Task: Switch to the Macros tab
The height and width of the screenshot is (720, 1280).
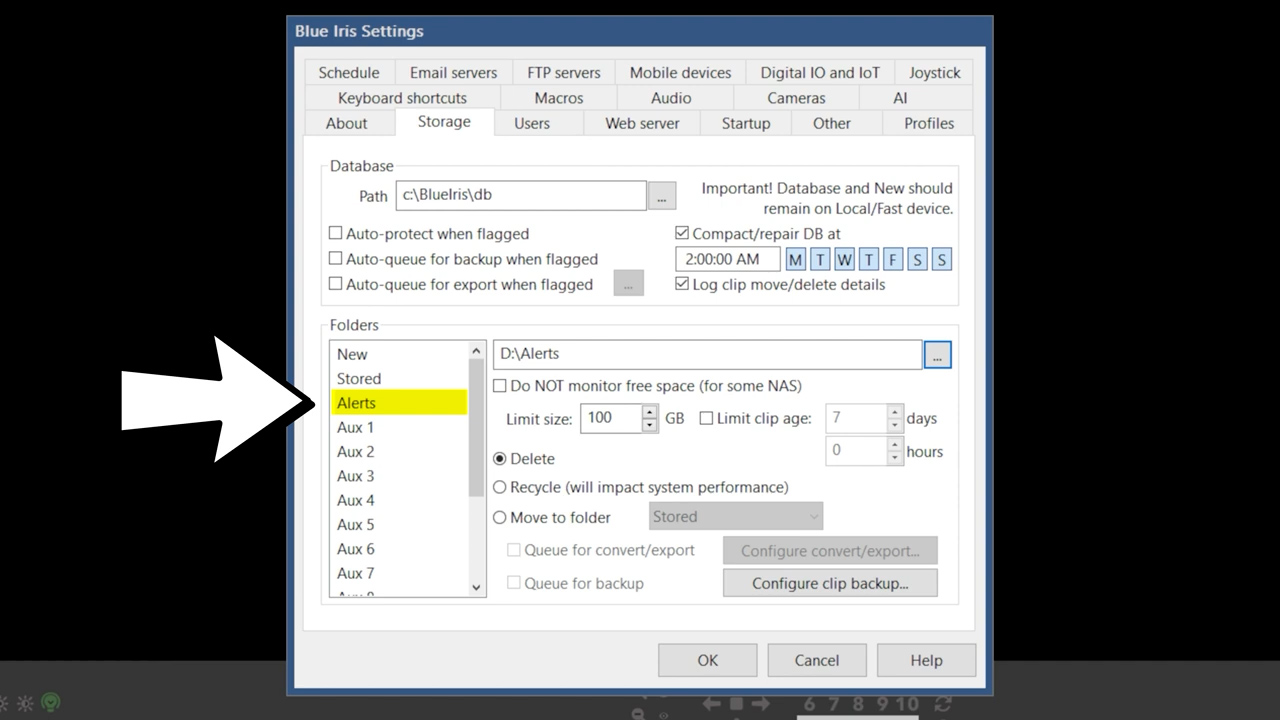Action: tap(558, 98)
